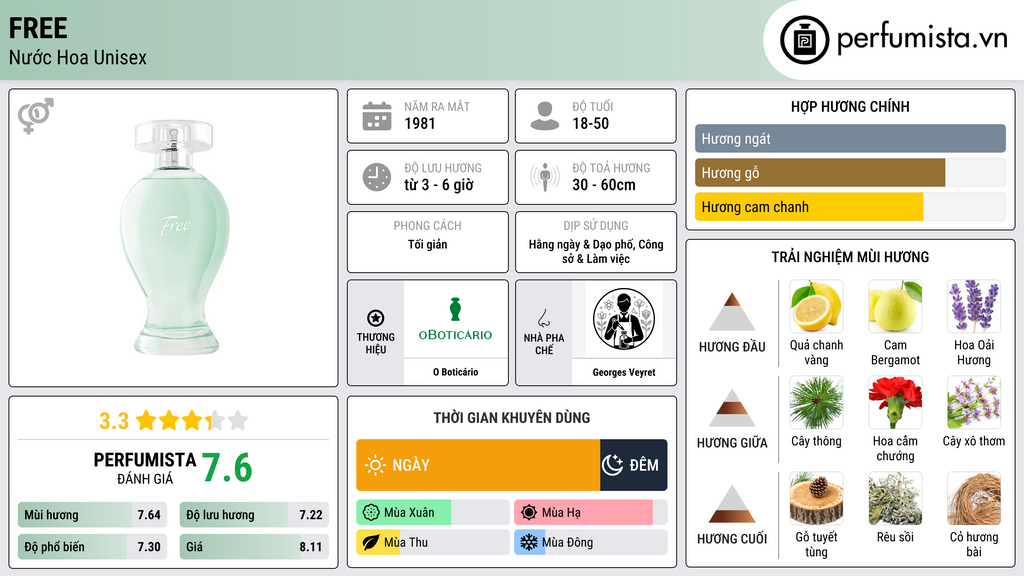The image size is (1024, 576).
Task: Click the snowflake icon for Mùa Đông
Action: pos(529,542)
